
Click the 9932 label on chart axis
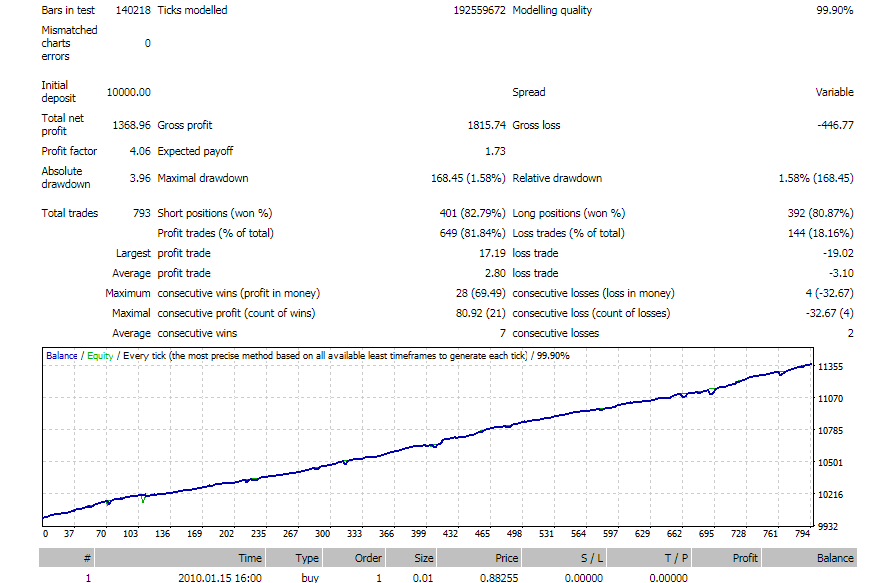(x=827, y=526)
